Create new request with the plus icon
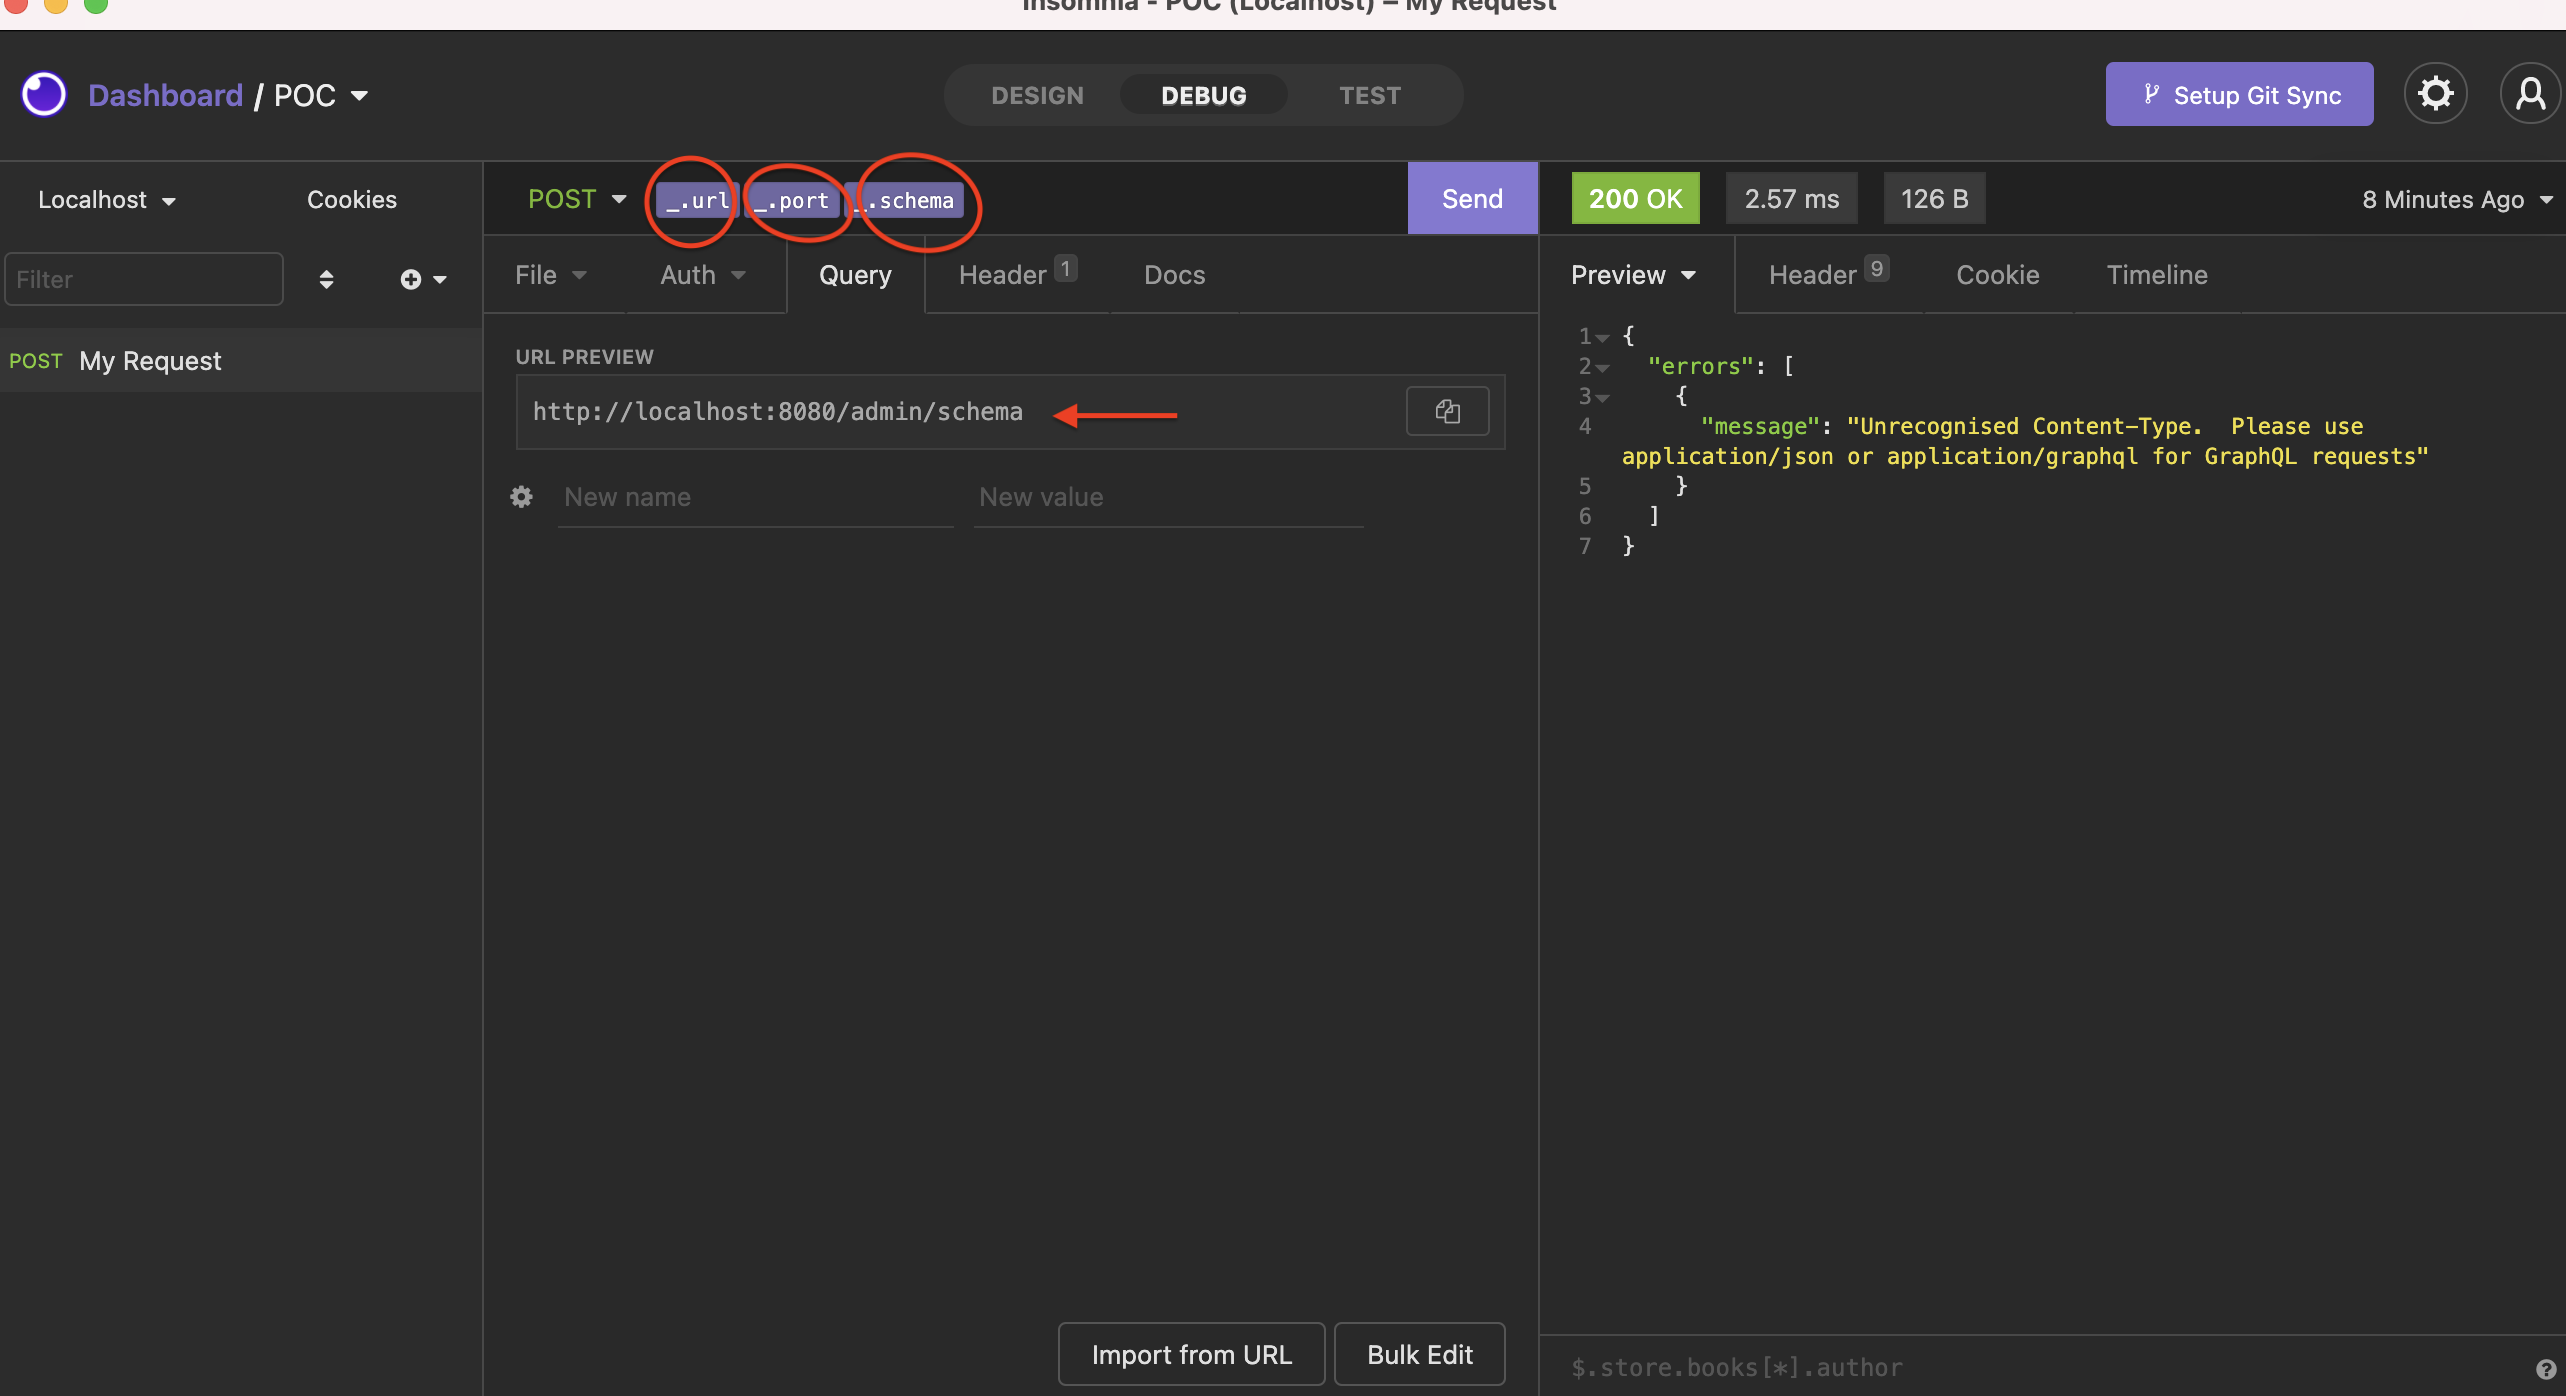This screenshot has width=2566, height=1396. tap(412, 278)
